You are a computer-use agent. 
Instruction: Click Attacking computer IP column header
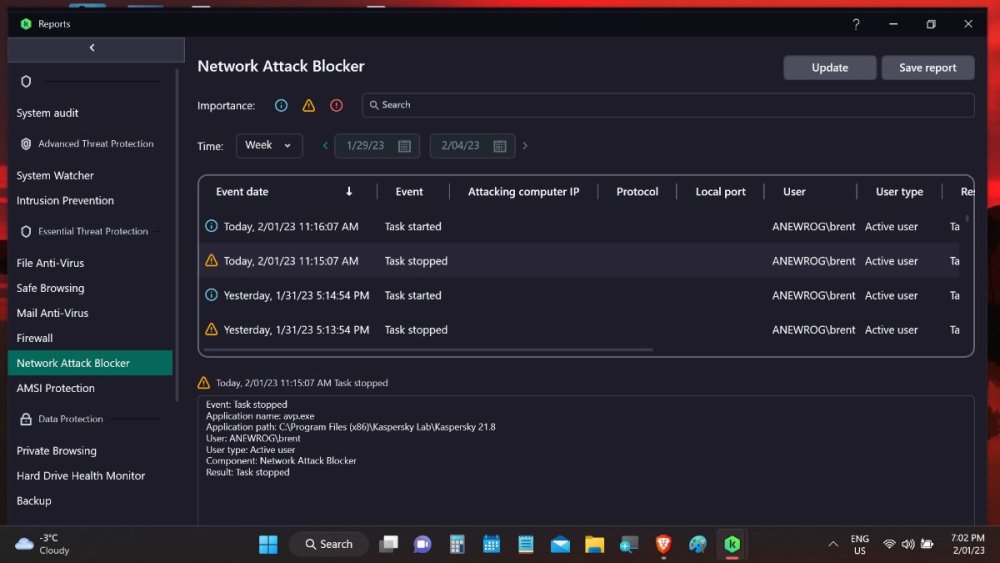[x=524, y=192]
